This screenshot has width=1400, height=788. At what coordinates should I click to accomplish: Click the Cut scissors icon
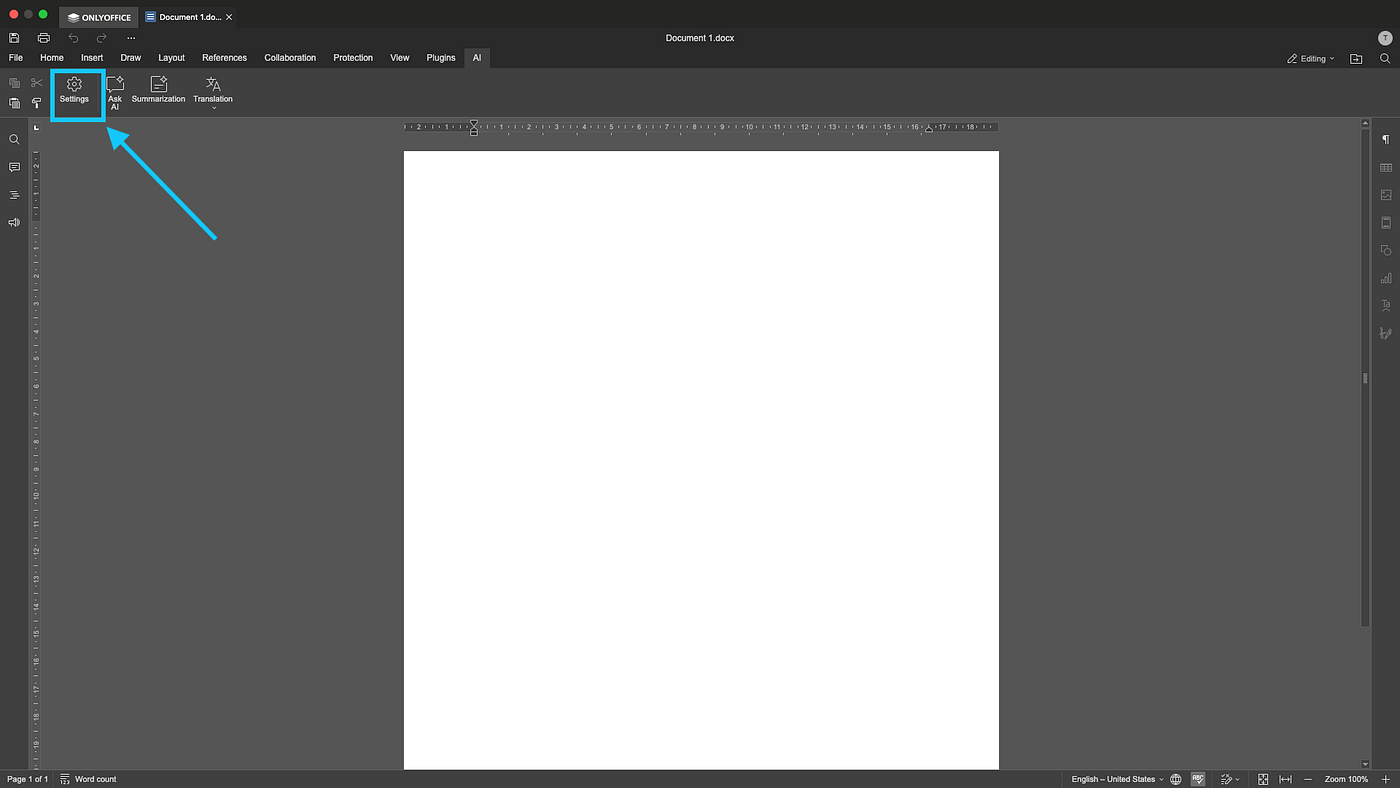(x=37, y=83)
